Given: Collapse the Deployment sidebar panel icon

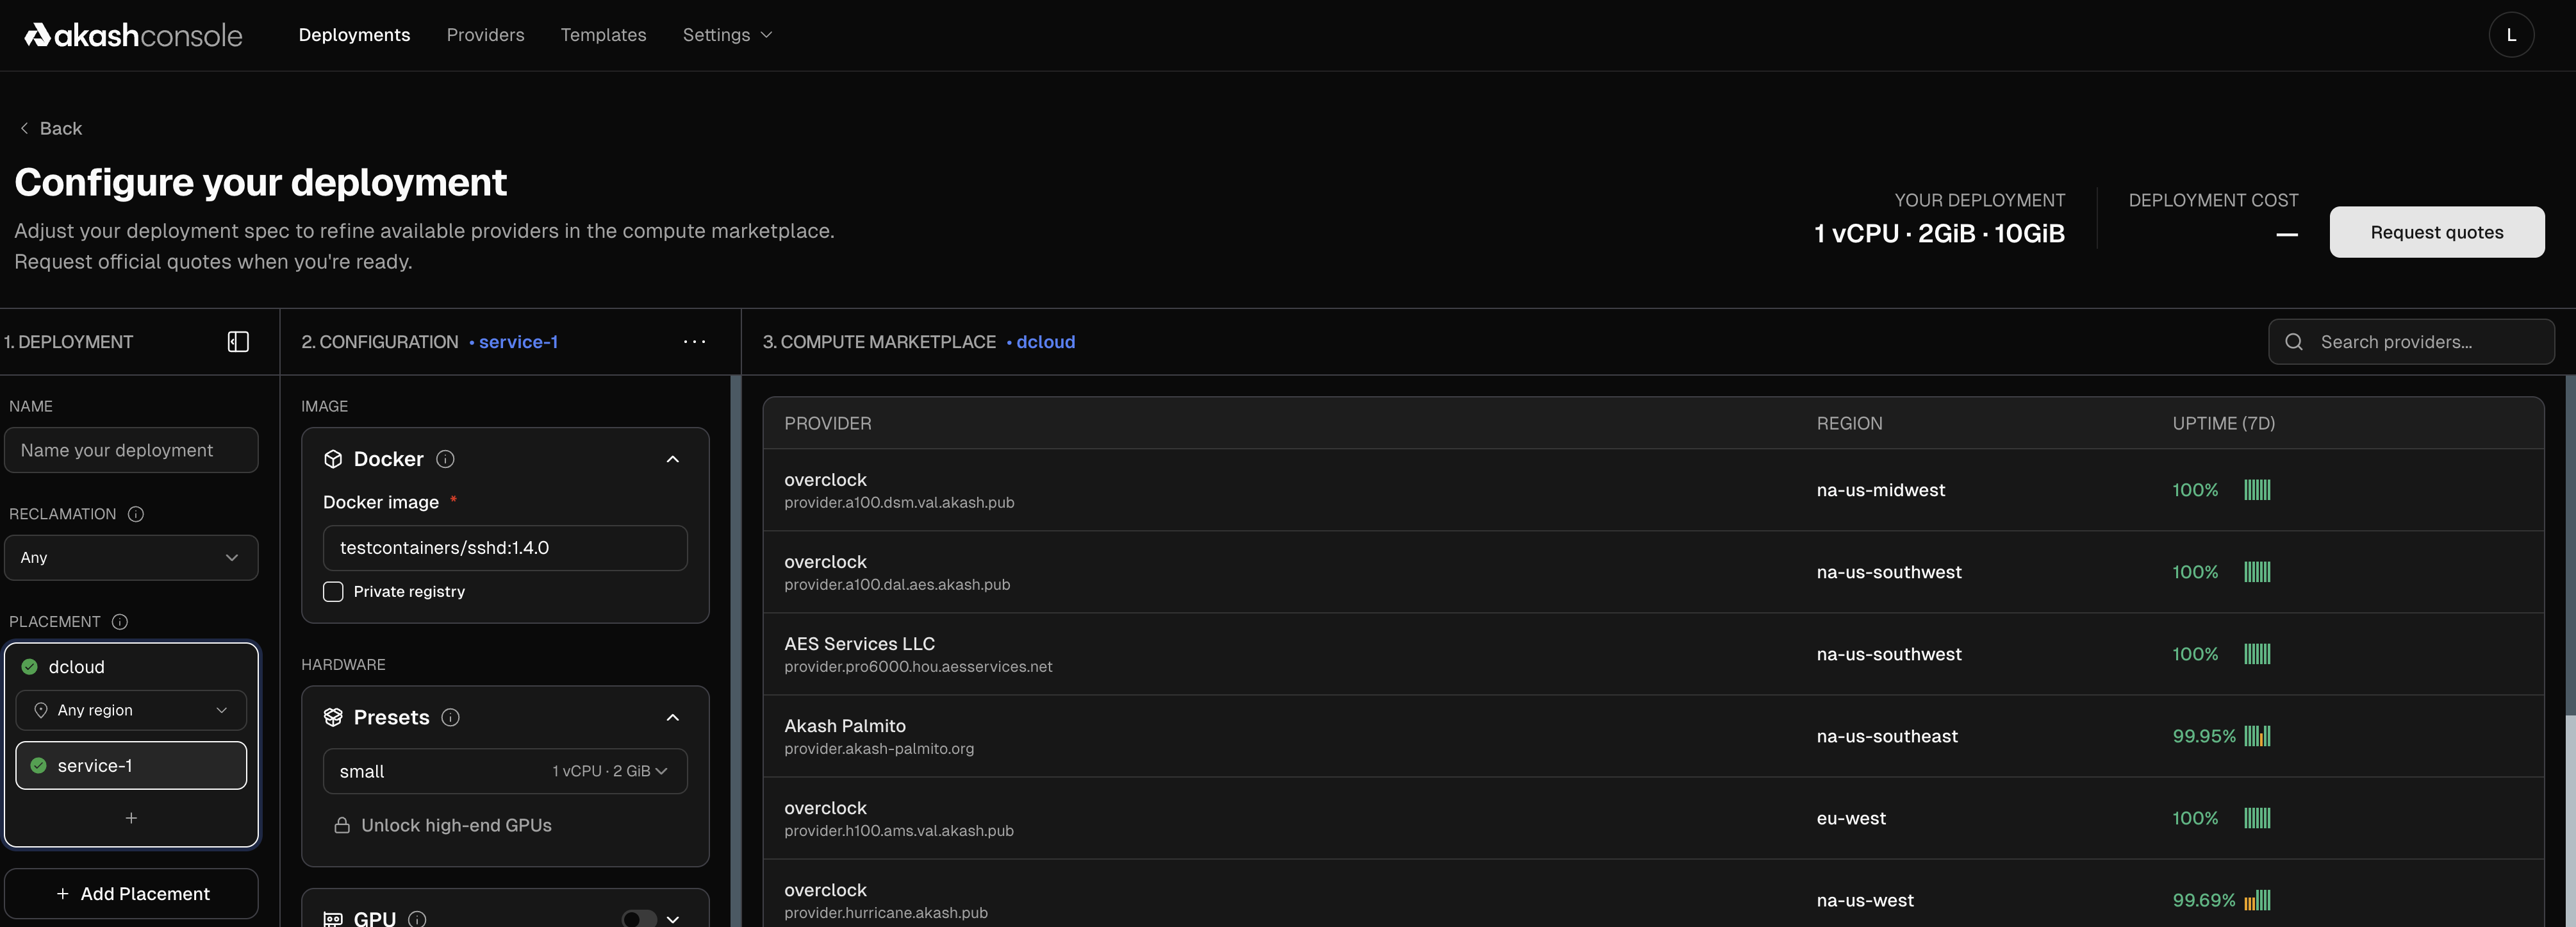Looking at the screenshot, I should [238, 342].
